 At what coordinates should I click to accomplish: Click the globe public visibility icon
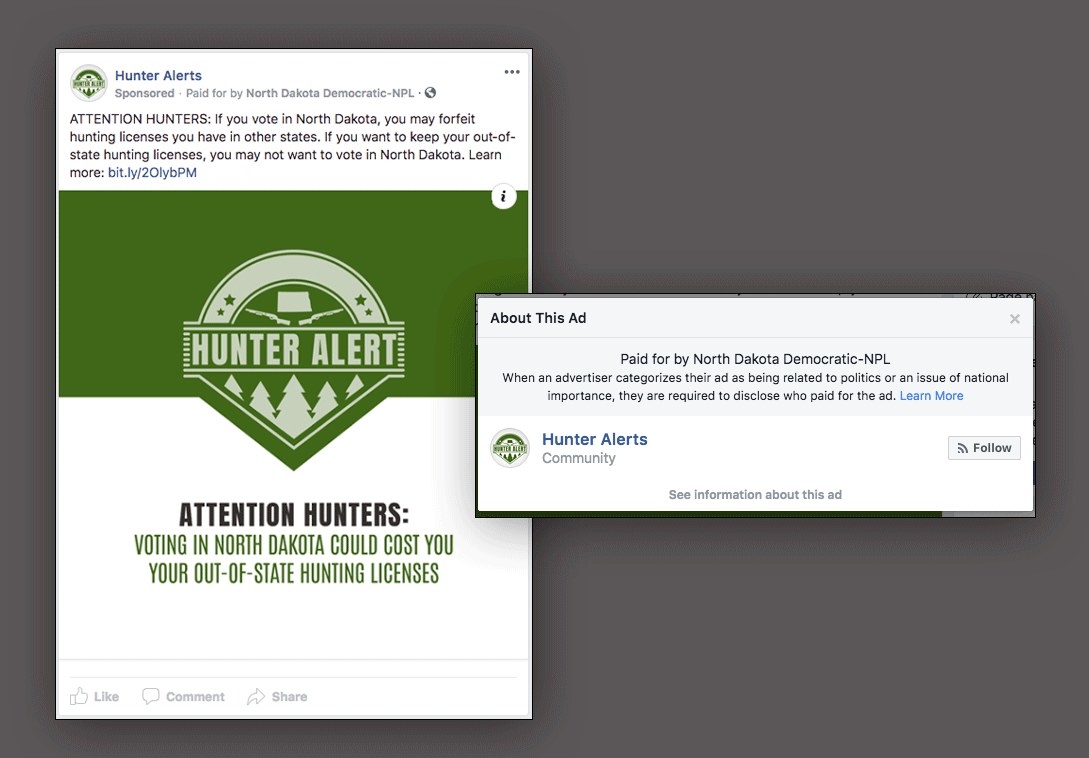431,92
